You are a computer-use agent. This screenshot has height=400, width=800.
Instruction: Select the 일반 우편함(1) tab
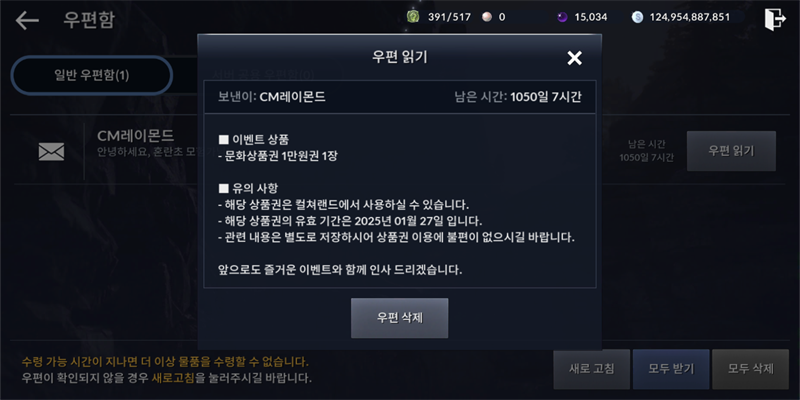[92, 76]
